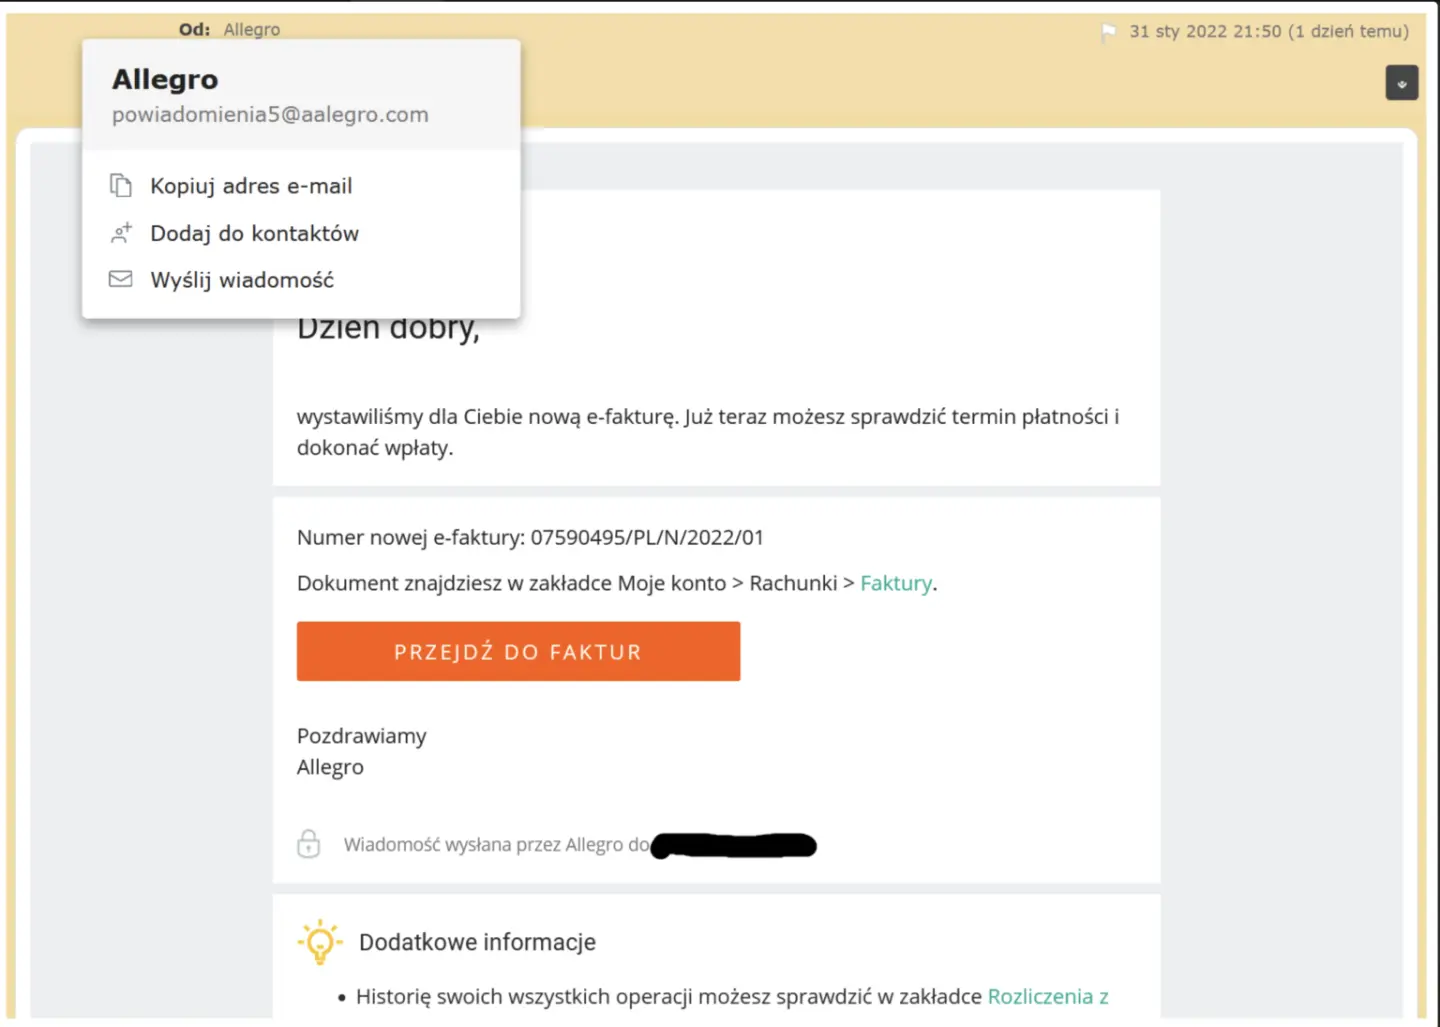
Task: Click the powiadomienia5@aalegro.com address
Action: pos(270,115)
